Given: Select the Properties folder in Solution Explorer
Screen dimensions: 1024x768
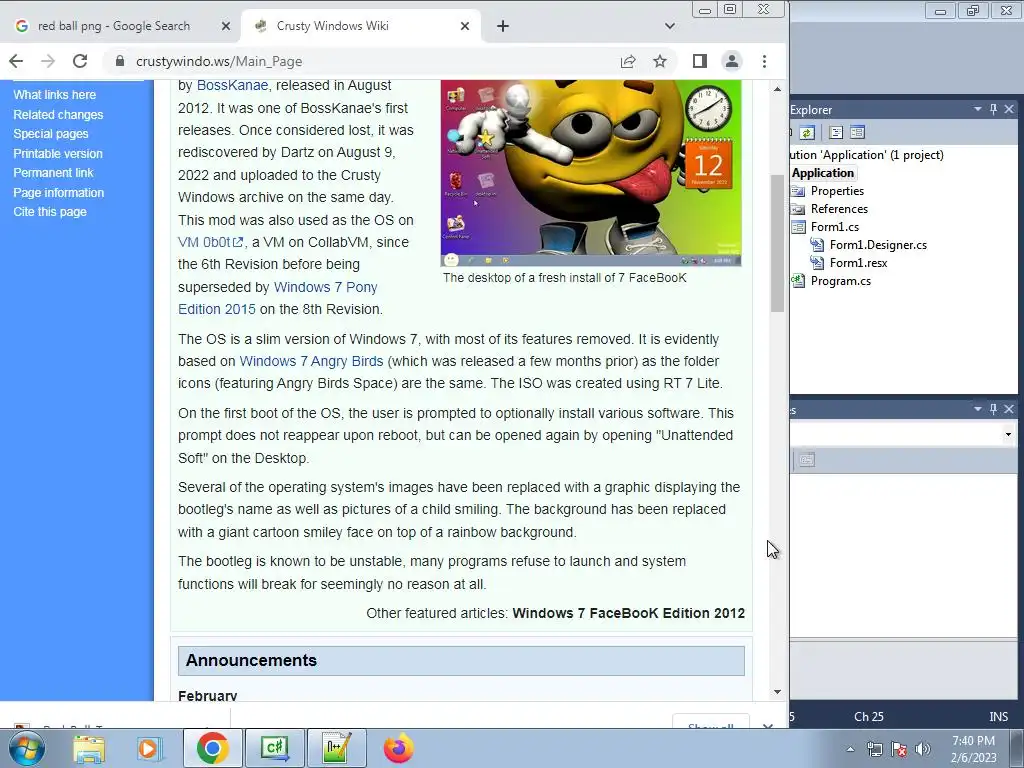Looking at the screenshot, I should click(x=837, y=191).
